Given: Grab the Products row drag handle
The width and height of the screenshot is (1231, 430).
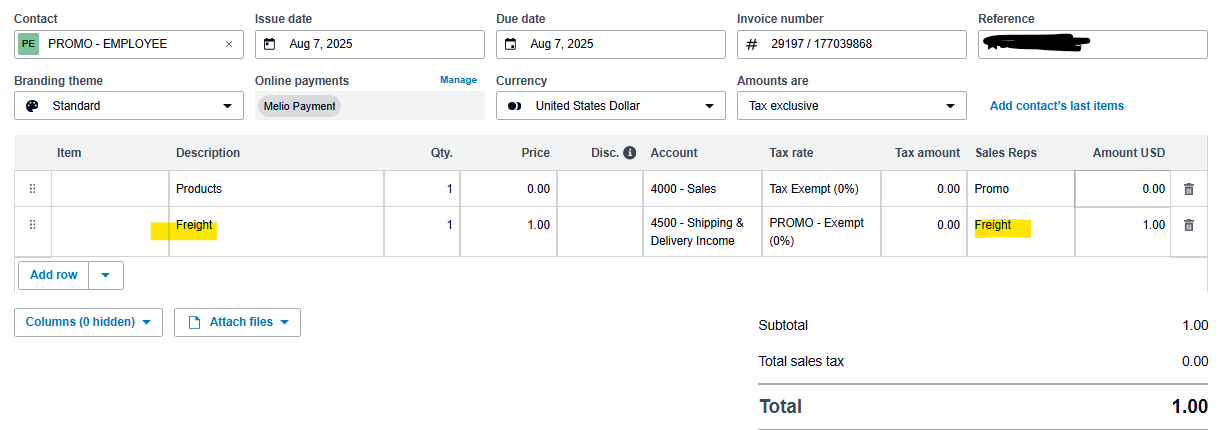Looking at the screenshot, I should point(32,189).
